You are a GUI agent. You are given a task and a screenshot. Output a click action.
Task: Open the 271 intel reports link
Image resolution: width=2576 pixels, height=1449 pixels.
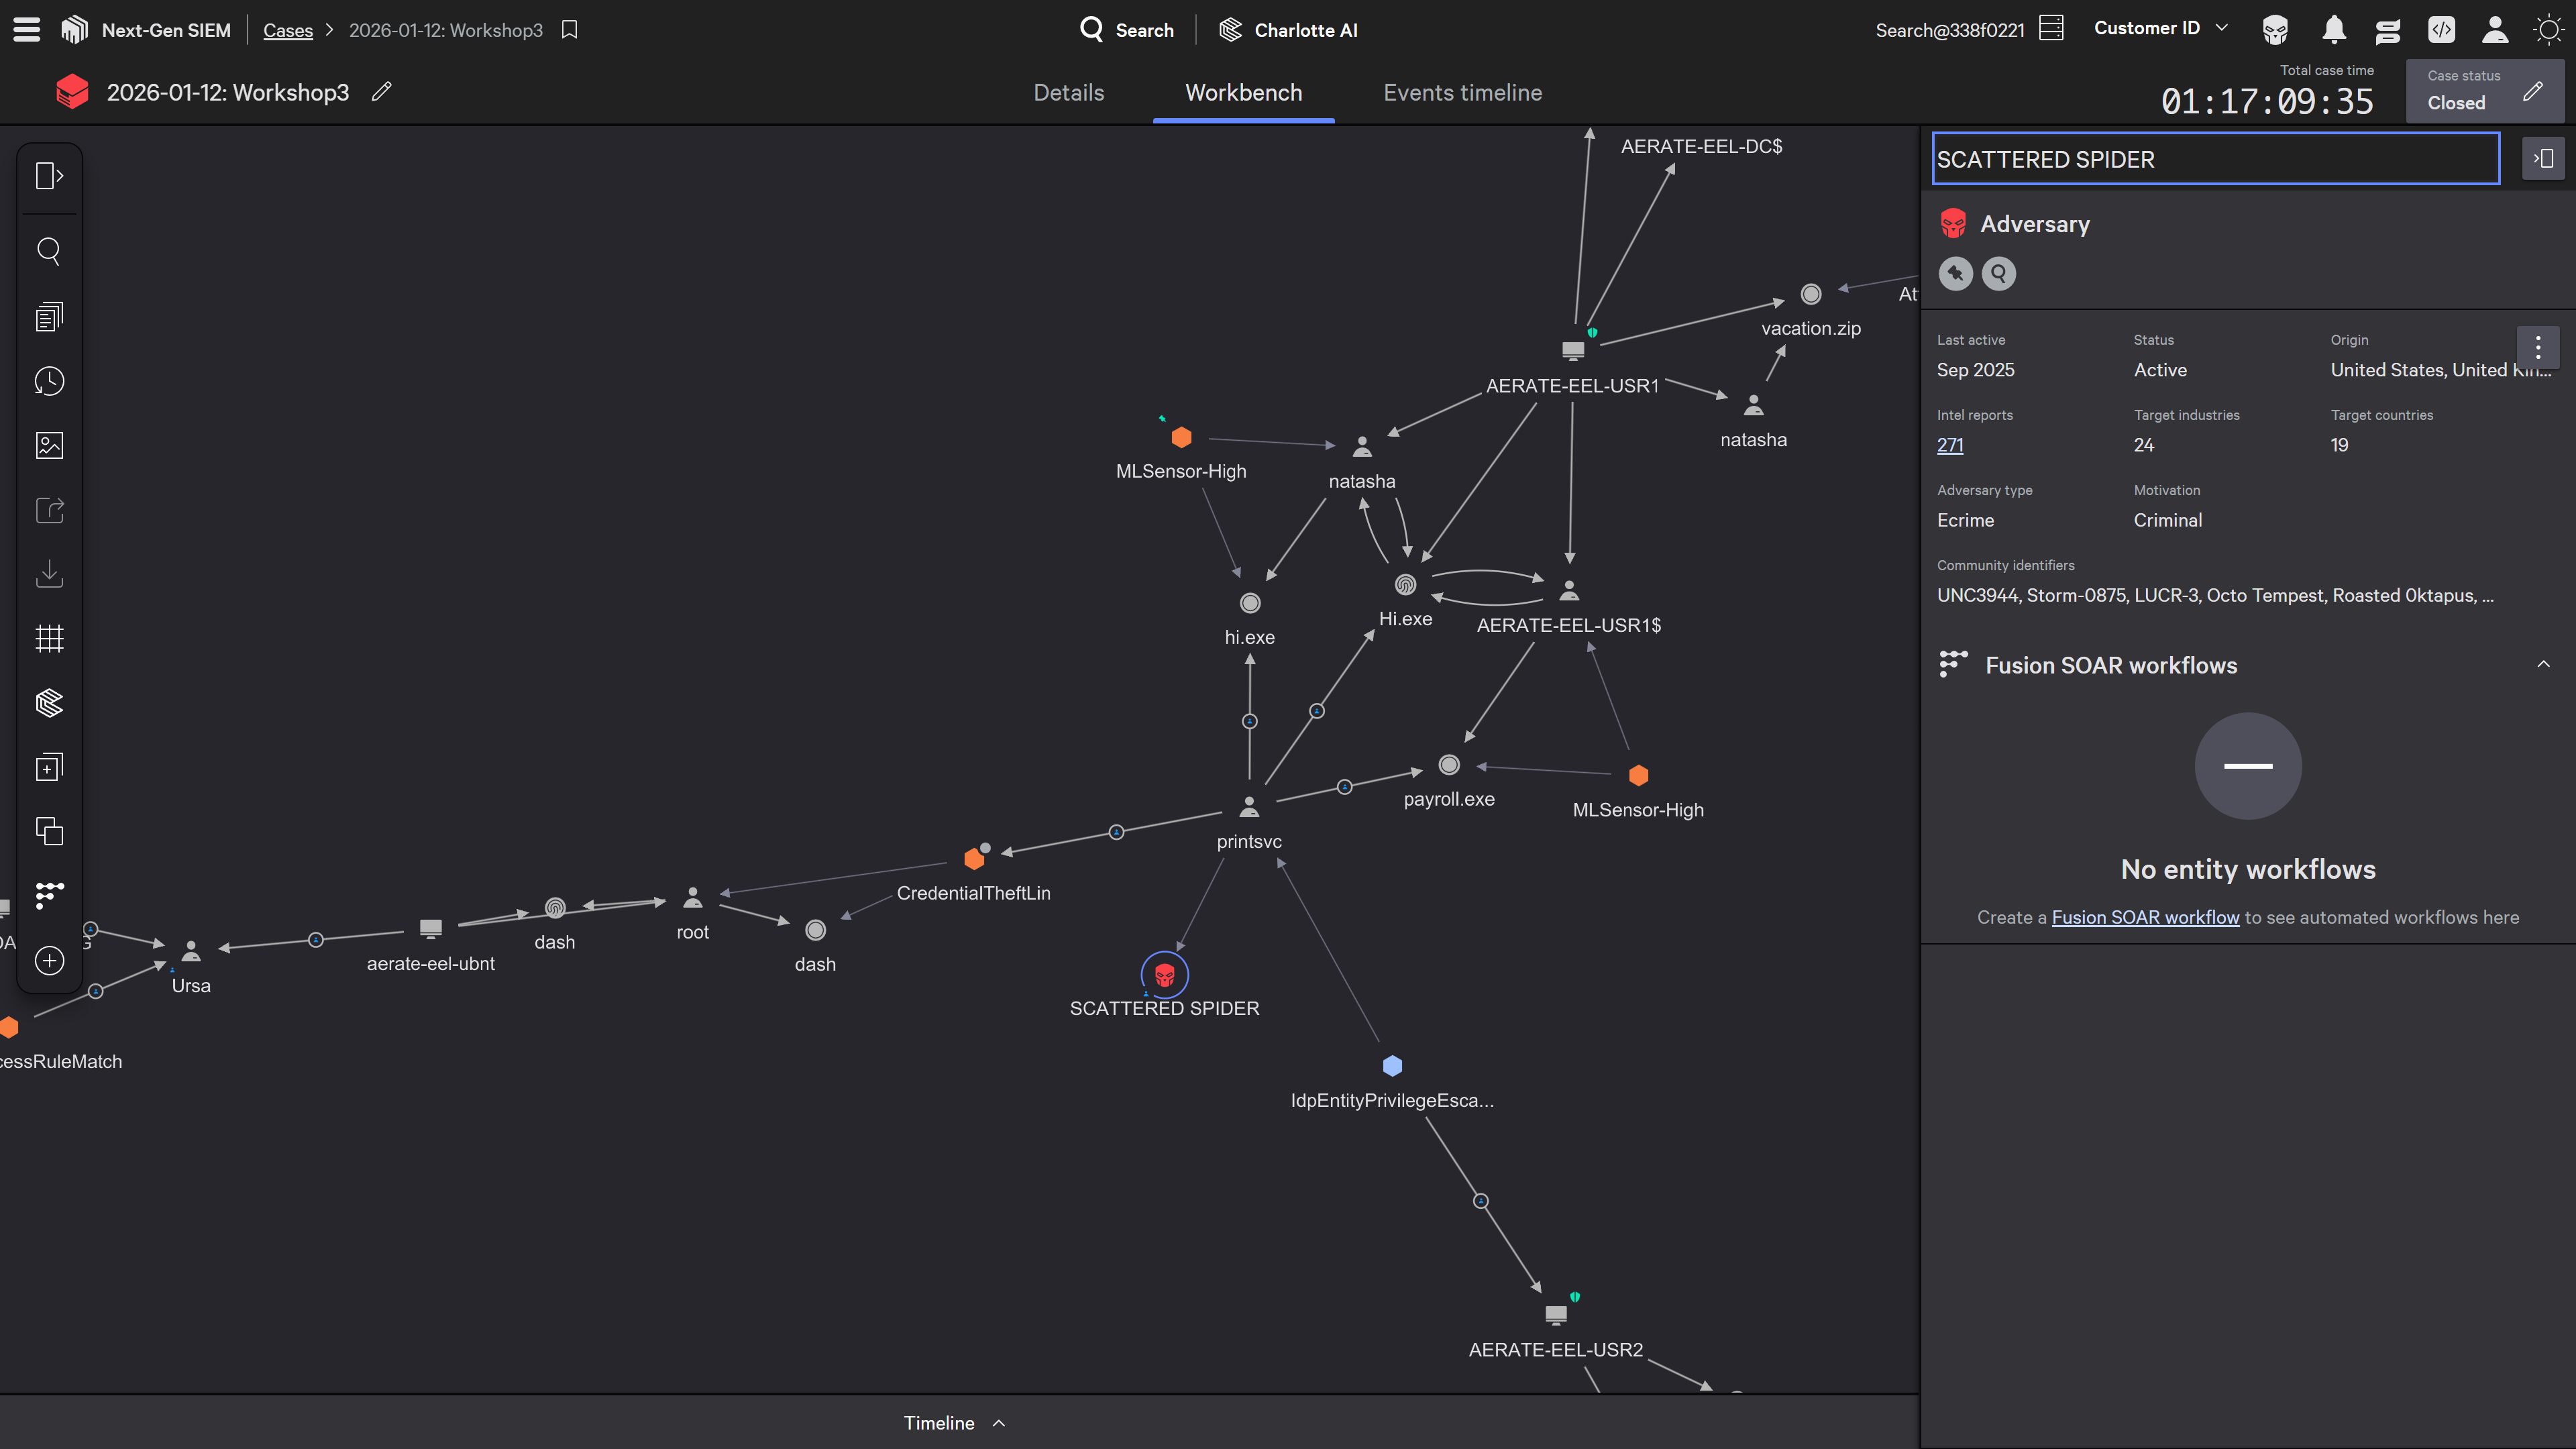click(1949, 445)
